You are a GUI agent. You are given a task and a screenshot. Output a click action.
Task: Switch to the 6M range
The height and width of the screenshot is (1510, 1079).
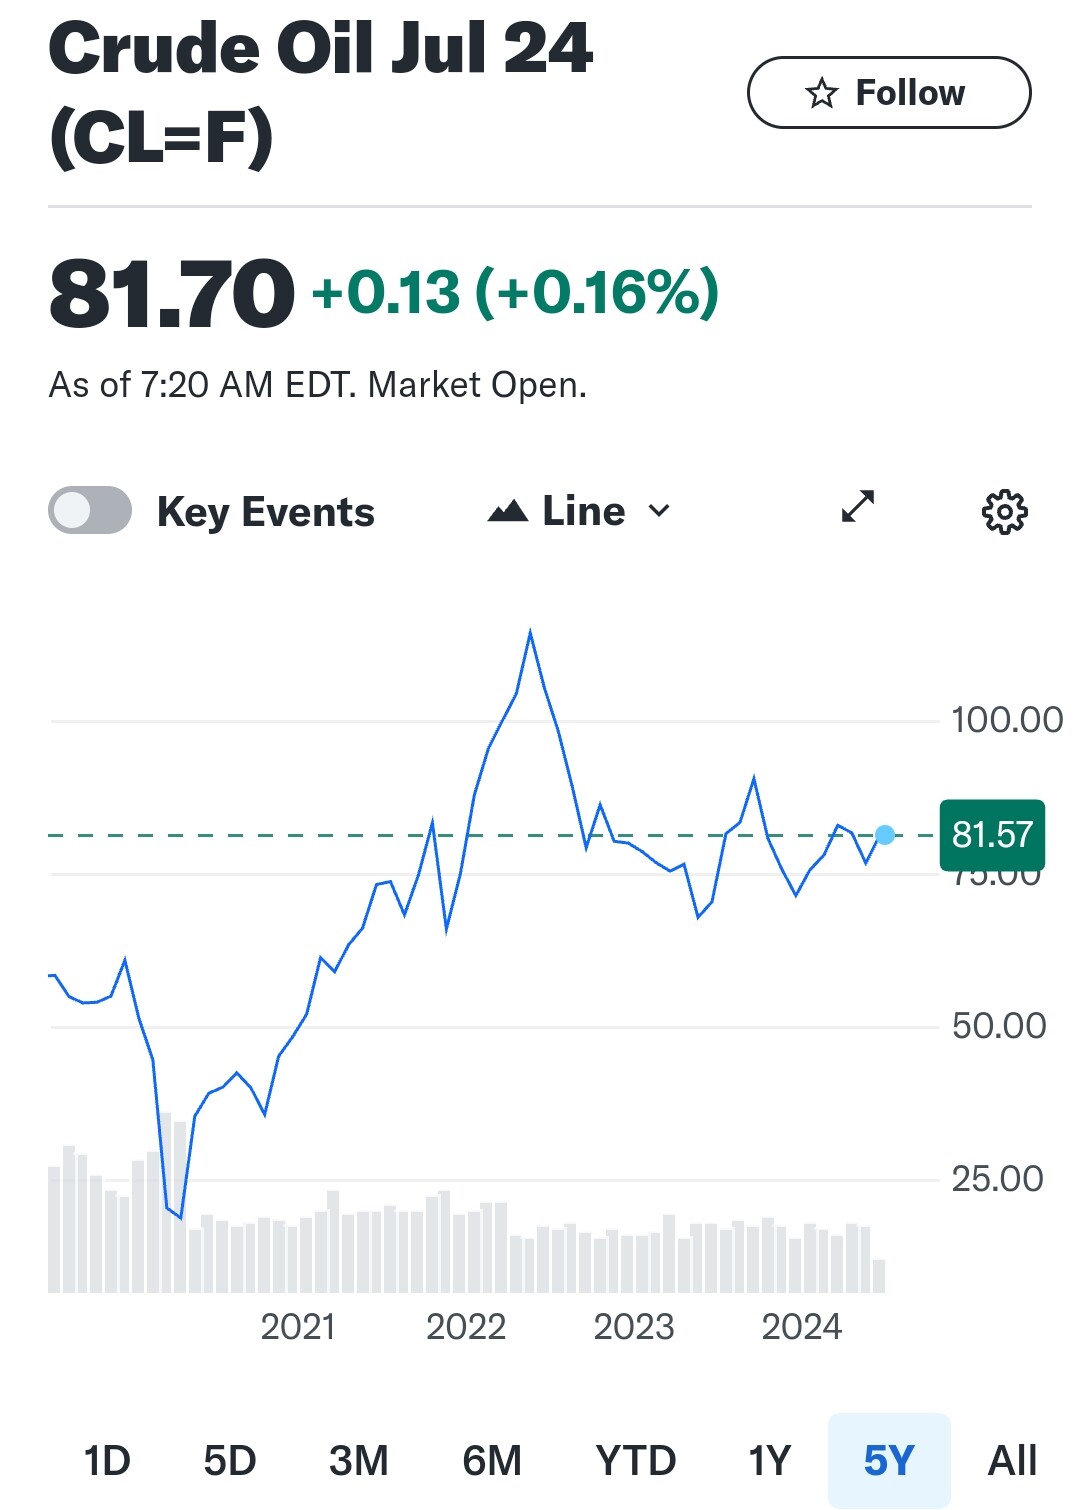(492, 1461)
